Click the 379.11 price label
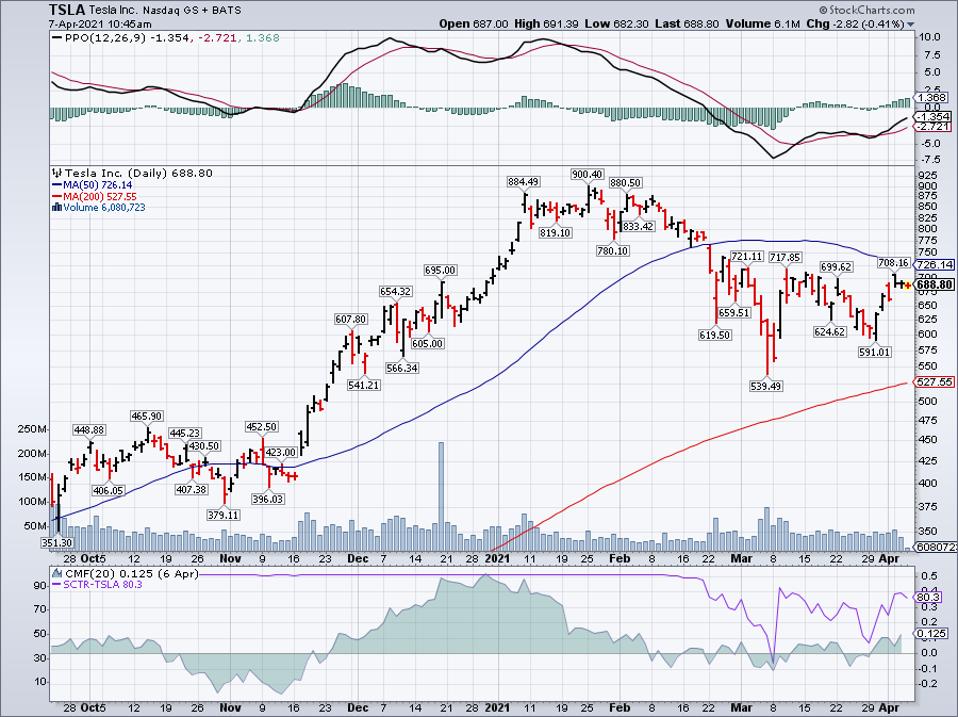This screenshot has width=958, height=717. 223,515
